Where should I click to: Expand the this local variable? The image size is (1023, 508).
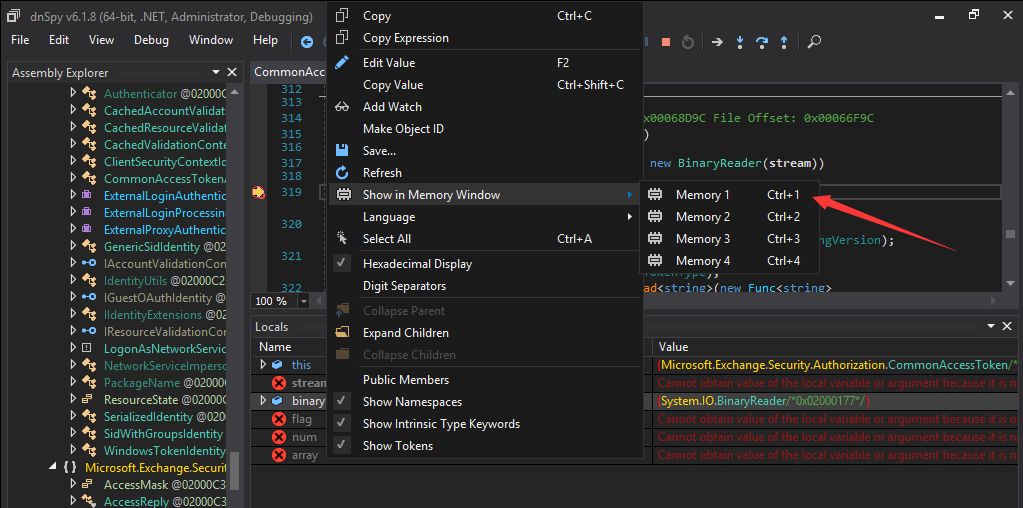tap(264, 365)
